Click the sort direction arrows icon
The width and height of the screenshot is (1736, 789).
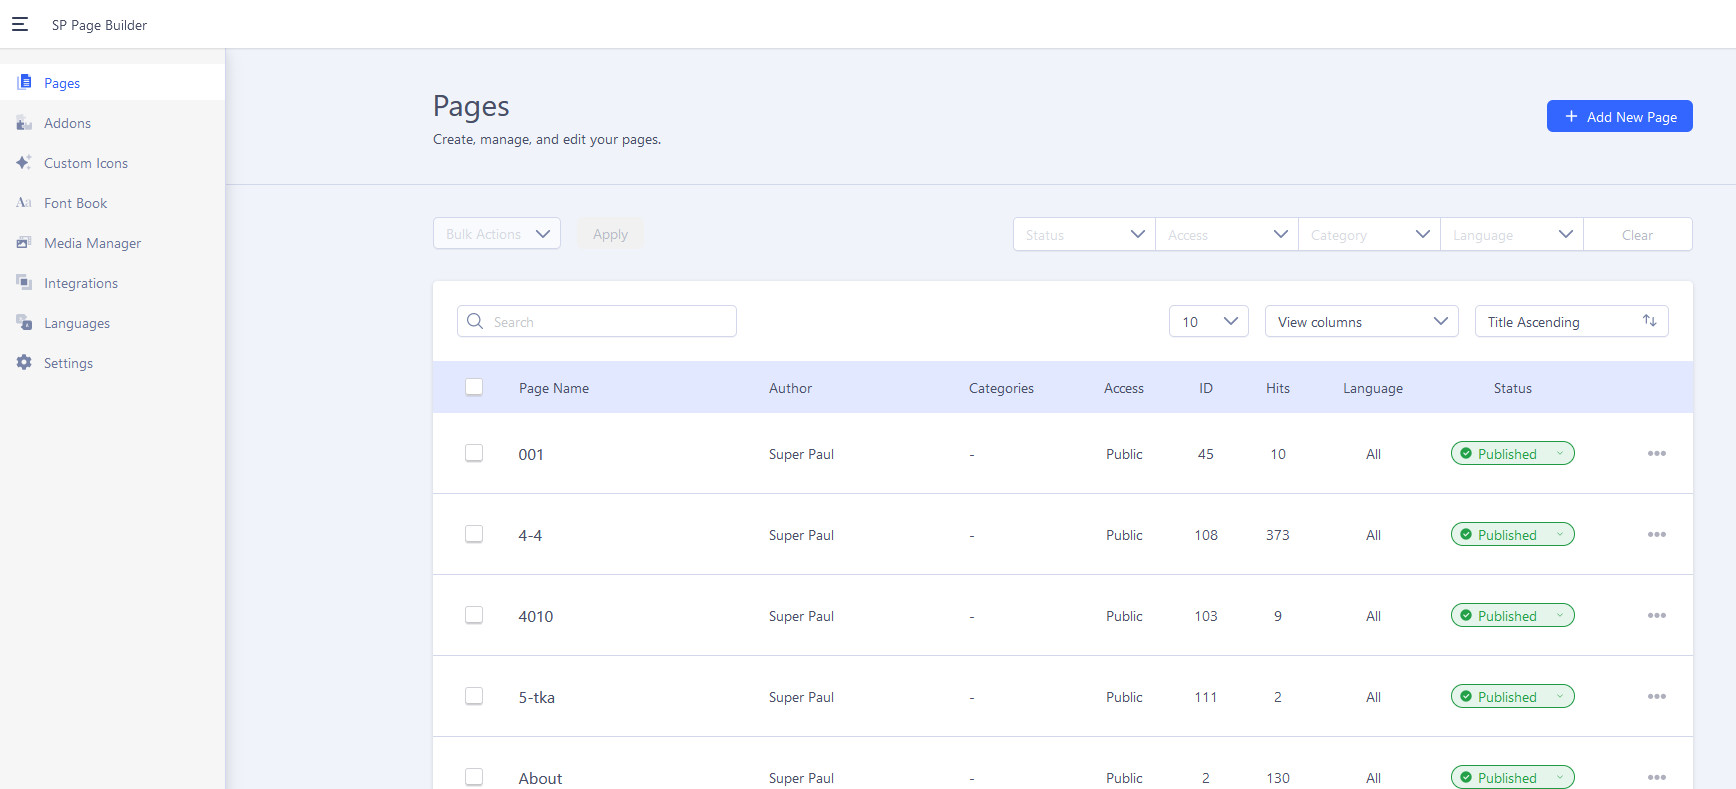coord(1649,321)
